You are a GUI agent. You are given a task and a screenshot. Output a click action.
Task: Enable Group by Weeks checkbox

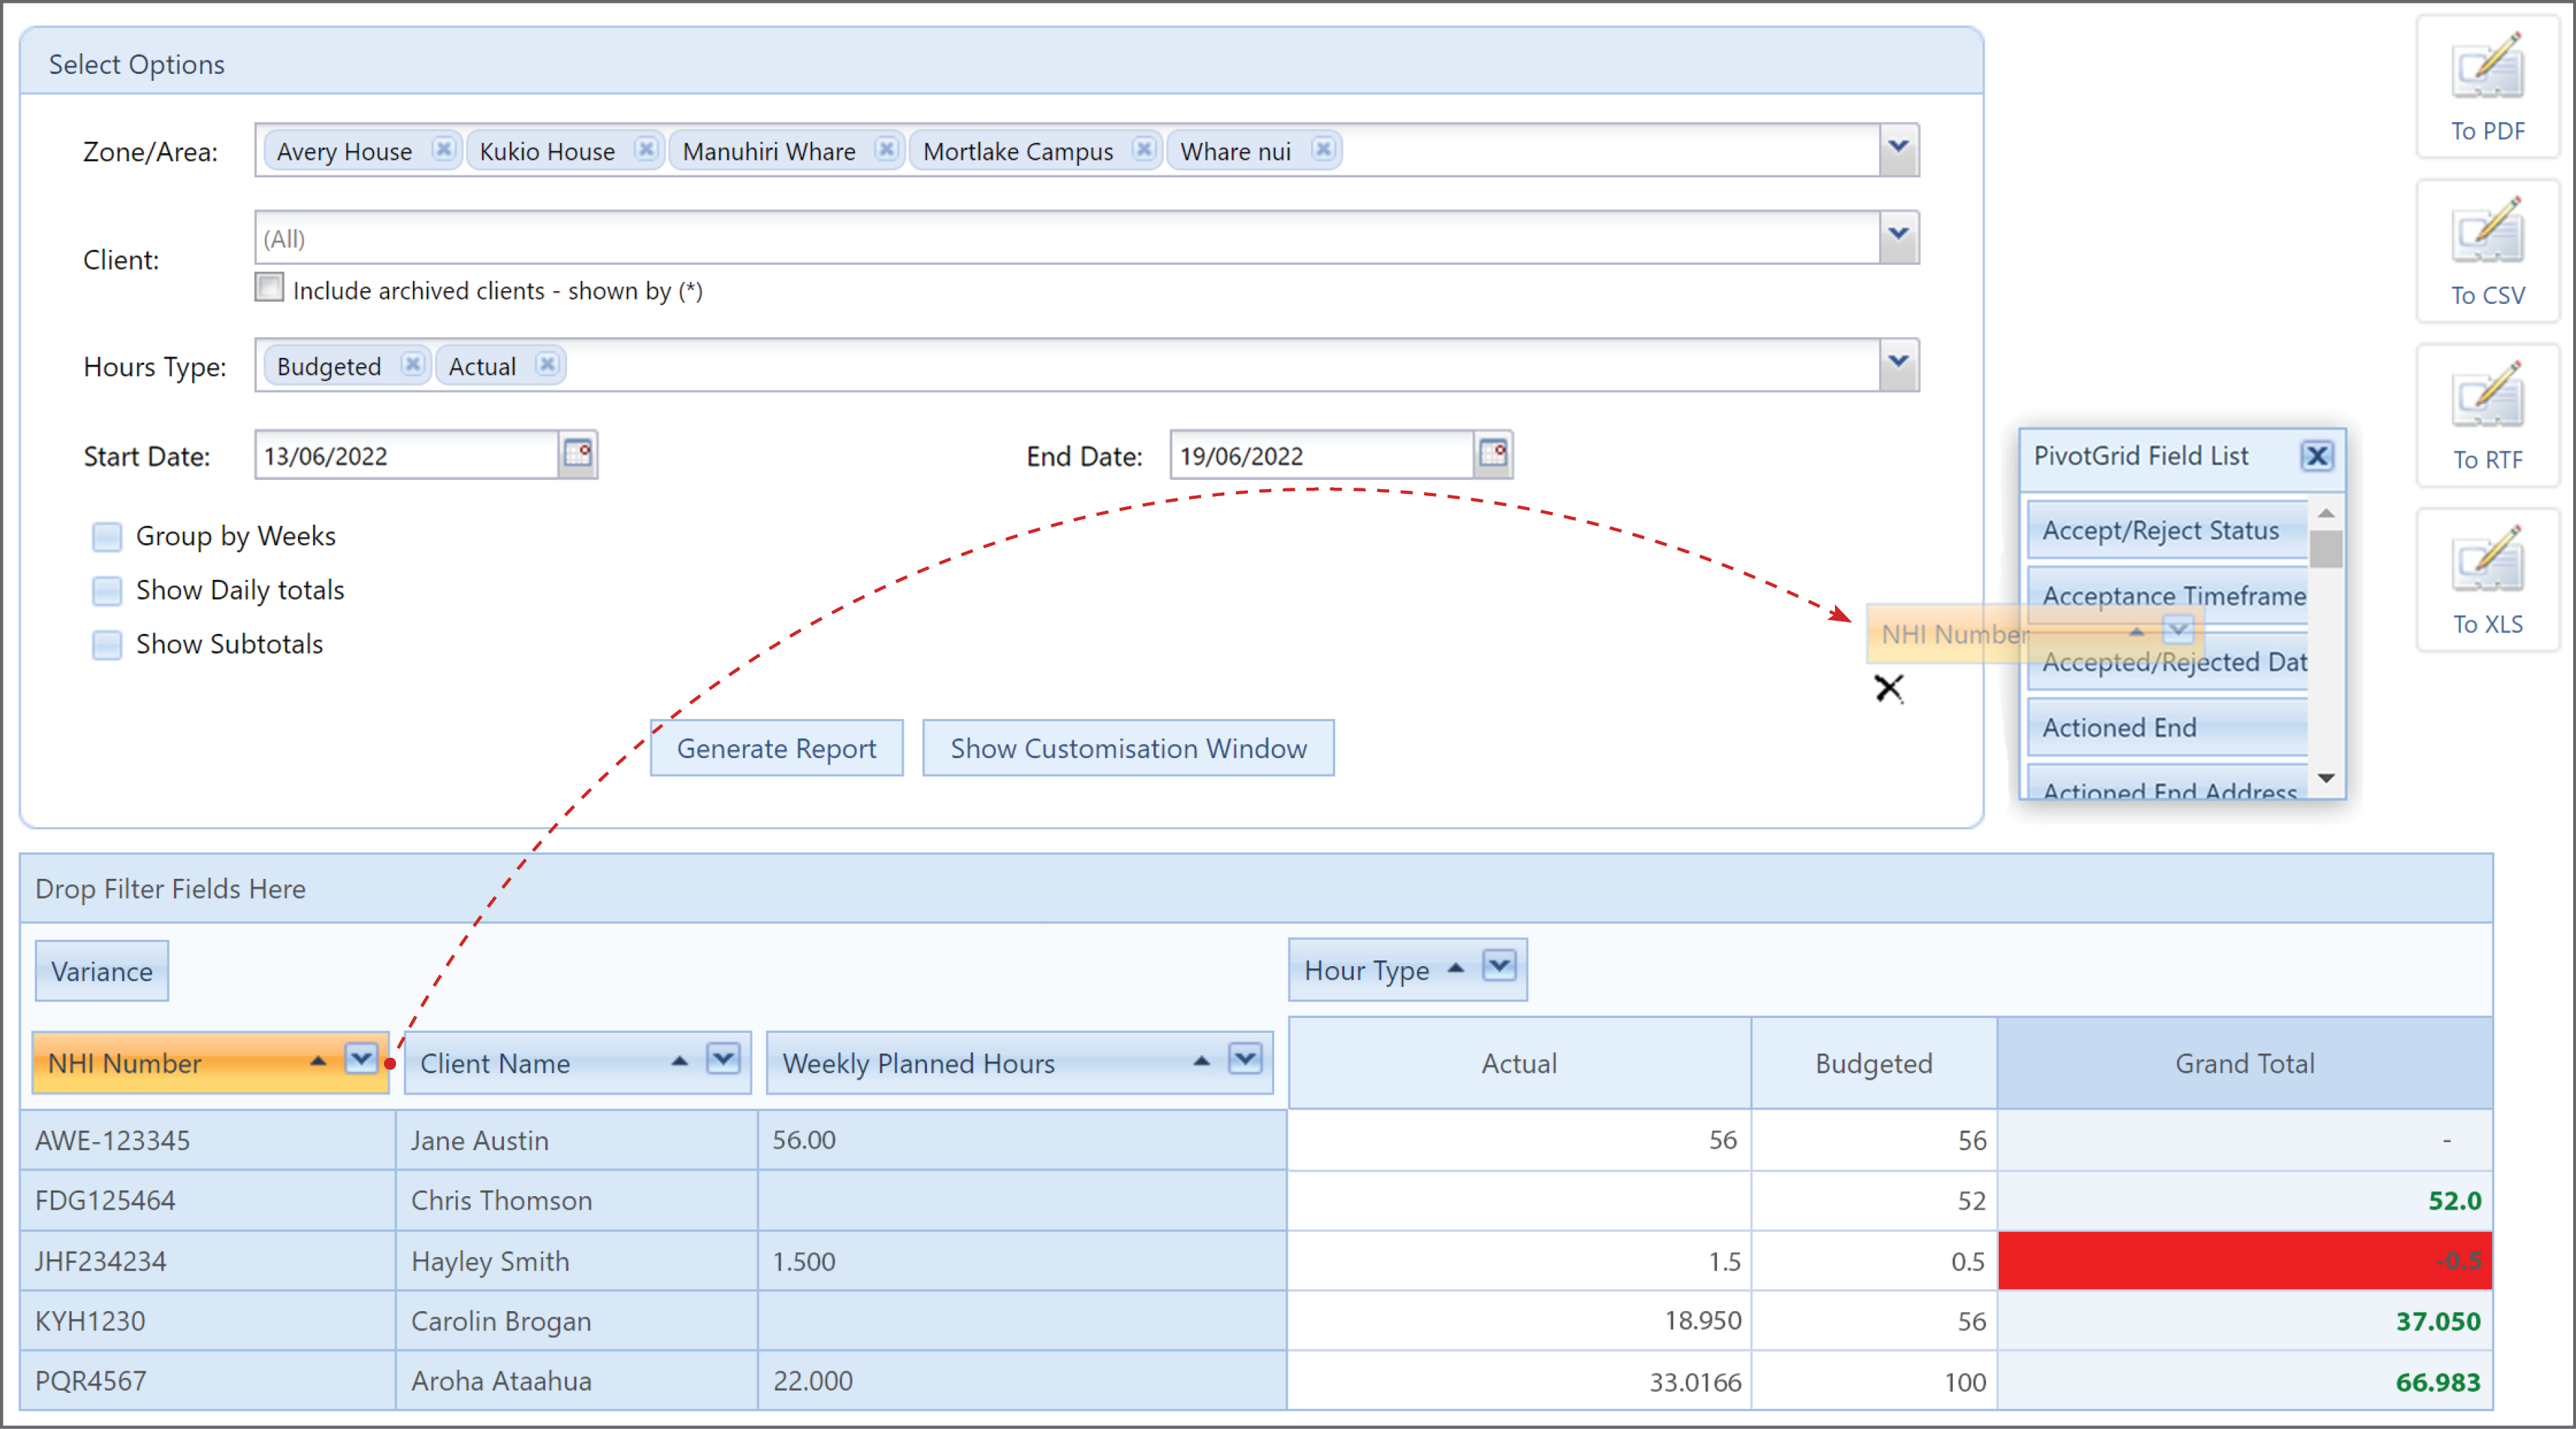coord(107,537)
